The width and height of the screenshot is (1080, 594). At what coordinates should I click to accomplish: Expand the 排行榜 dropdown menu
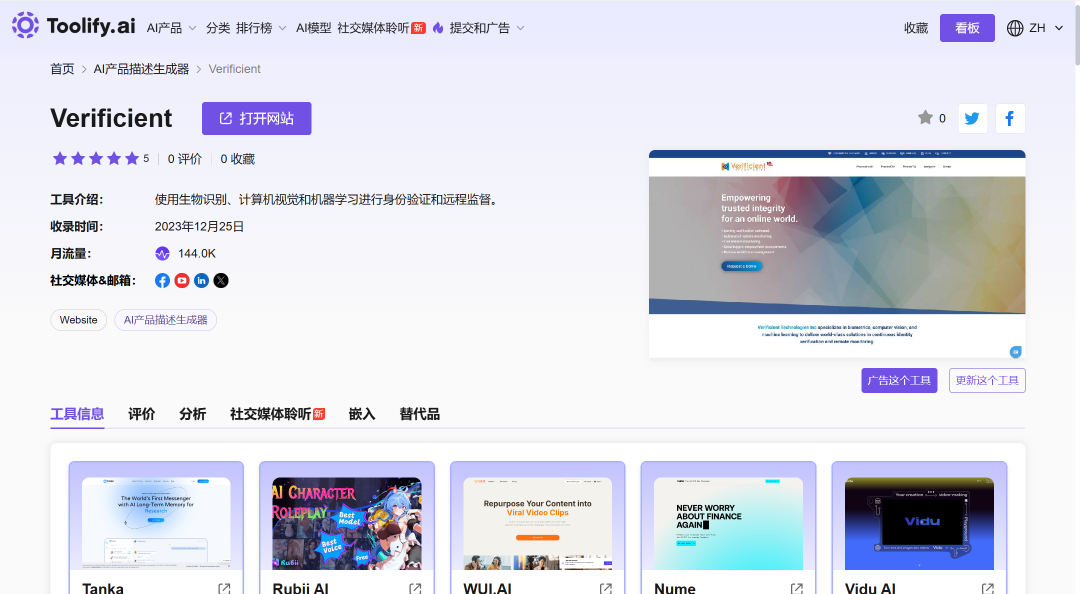pos(261,28)
